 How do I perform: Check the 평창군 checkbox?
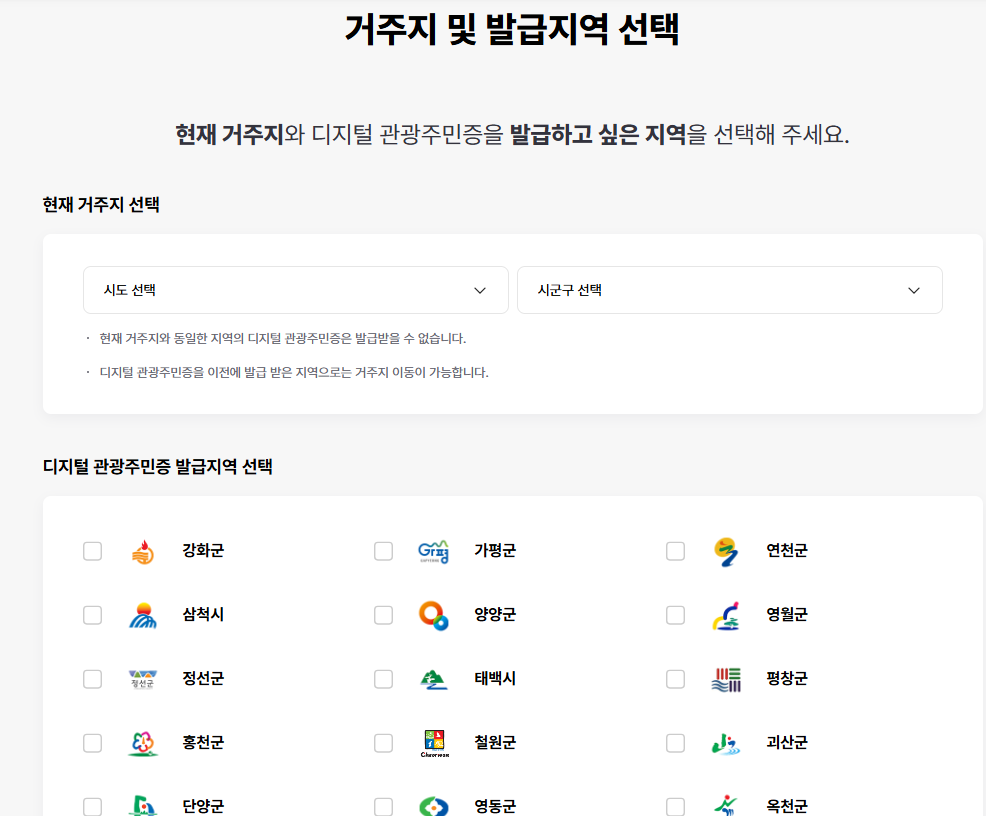[675, 679]
